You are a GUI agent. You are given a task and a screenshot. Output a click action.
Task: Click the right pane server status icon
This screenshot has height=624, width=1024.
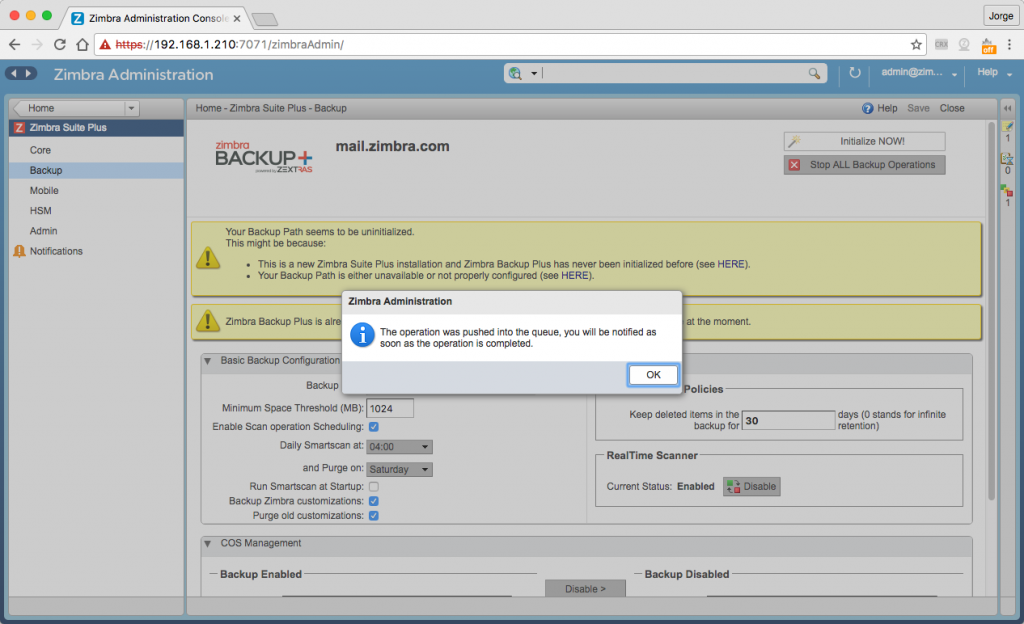tap(1006, 191)
